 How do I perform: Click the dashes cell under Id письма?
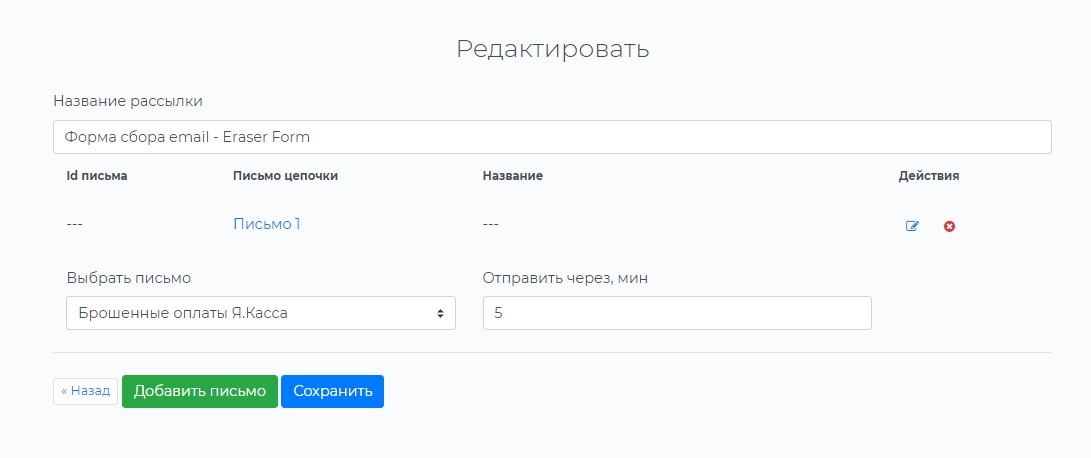(x=74, y=224)
